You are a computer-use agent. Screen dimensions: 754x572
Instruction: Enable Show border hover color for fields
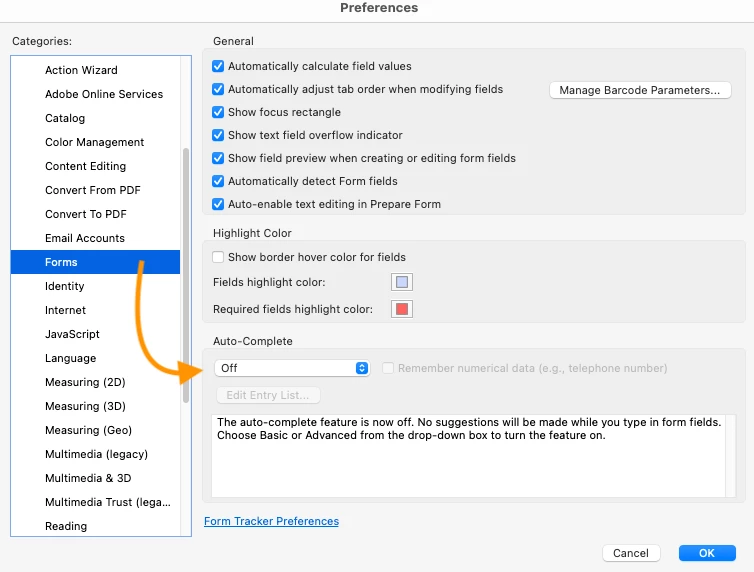click(219, 257)
